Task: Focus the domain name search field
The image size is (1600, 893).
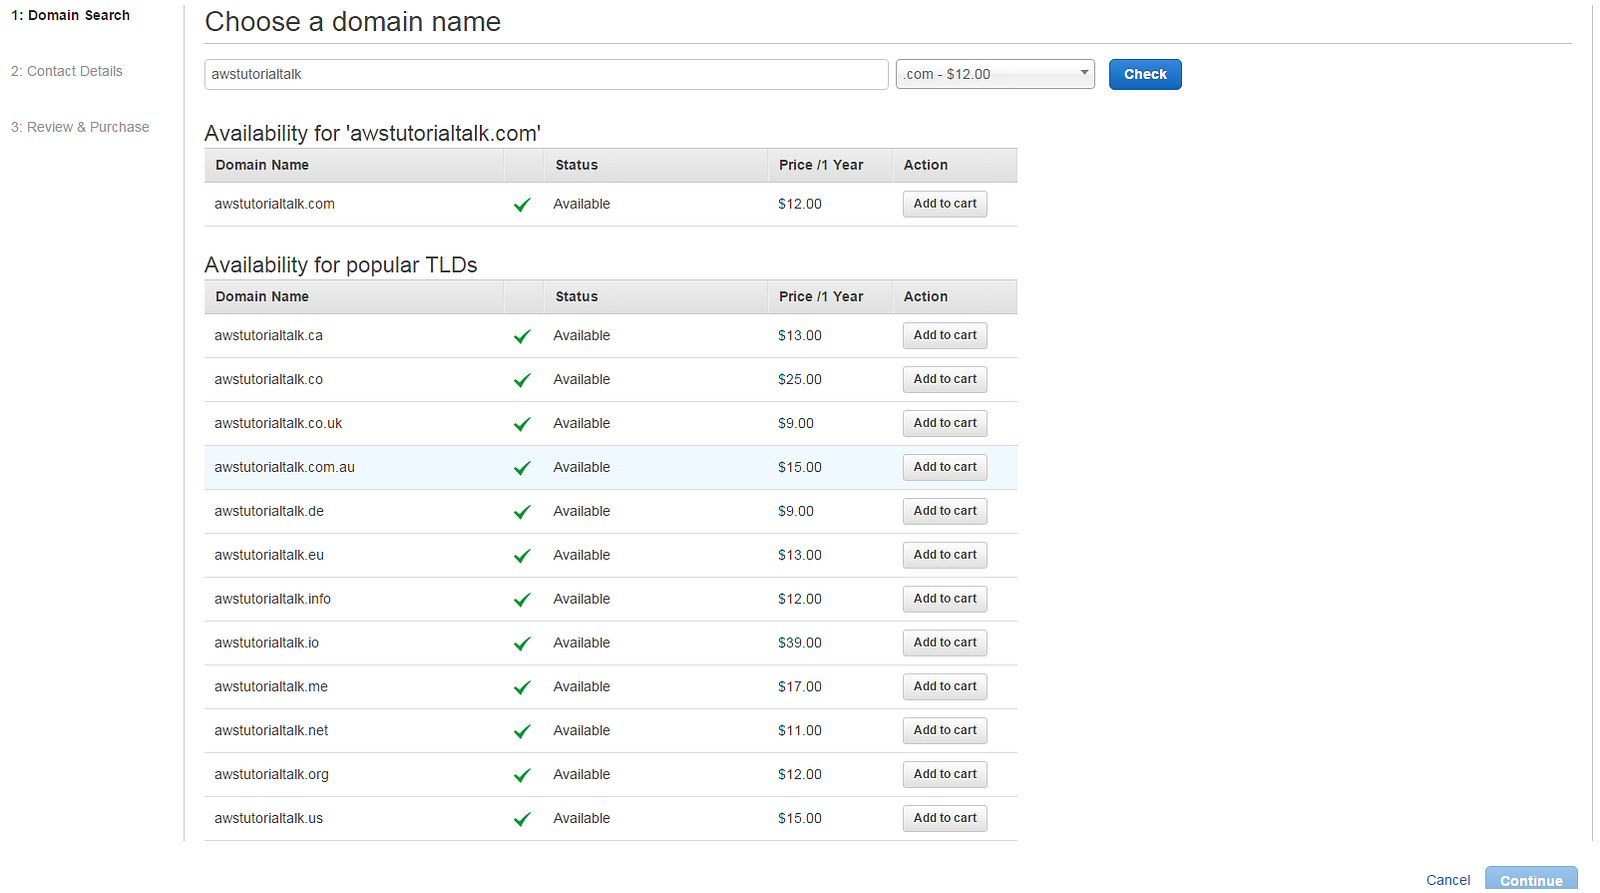Action: (x=546, y=74)
